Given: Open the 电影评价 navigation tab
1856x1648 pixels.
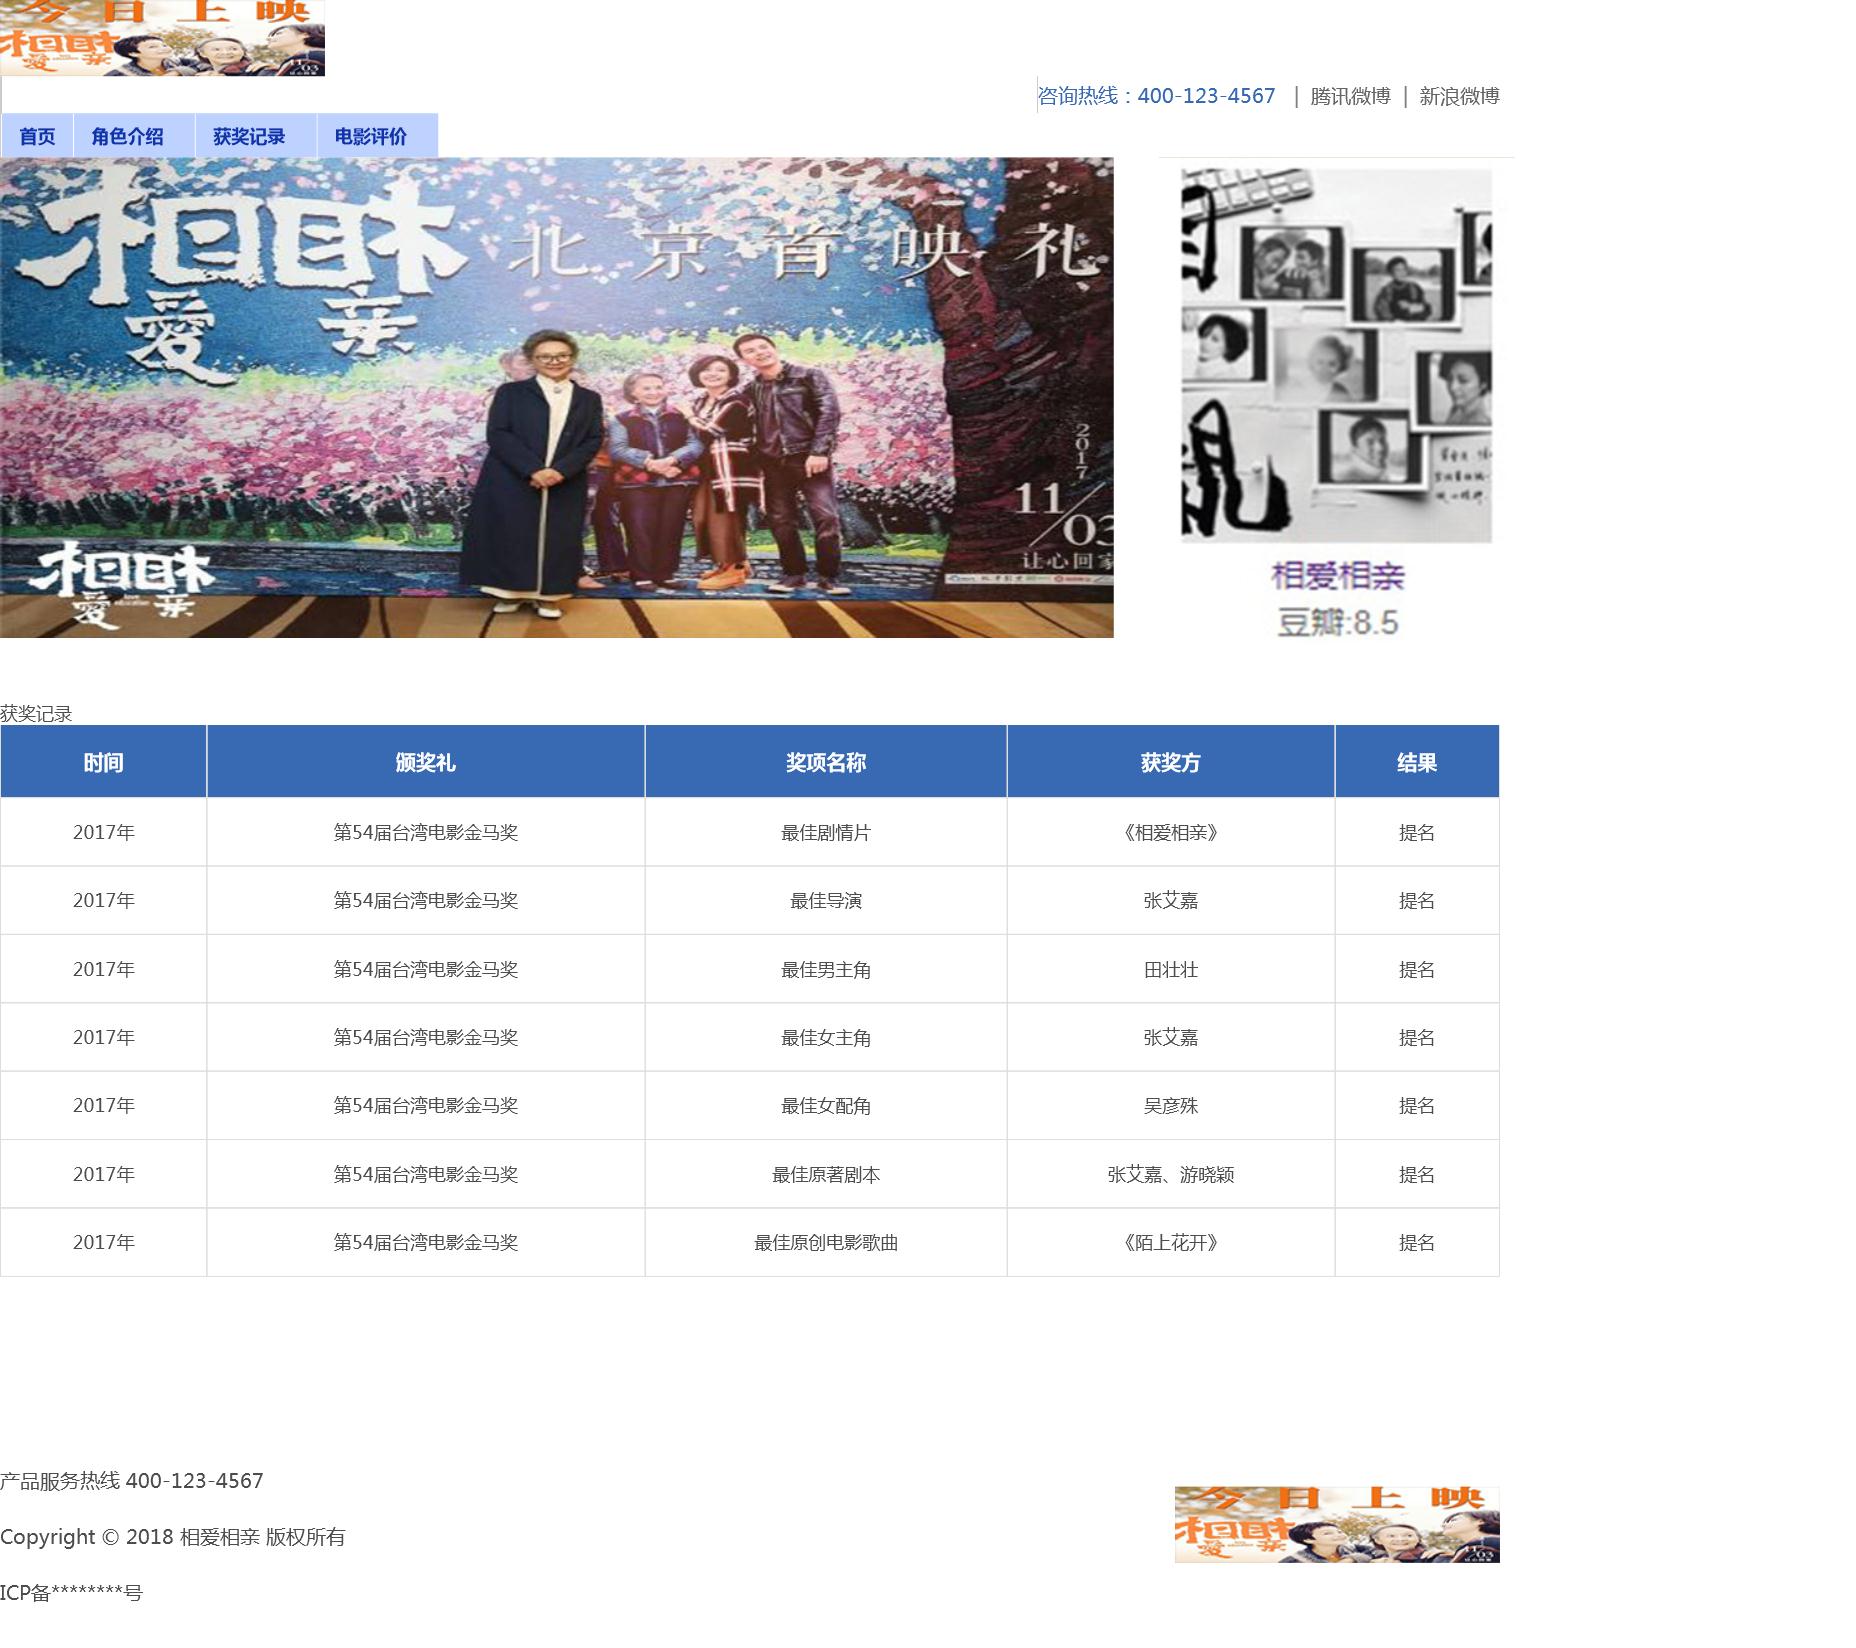Looking at the screenshot, I should click(x=371, y=137).
